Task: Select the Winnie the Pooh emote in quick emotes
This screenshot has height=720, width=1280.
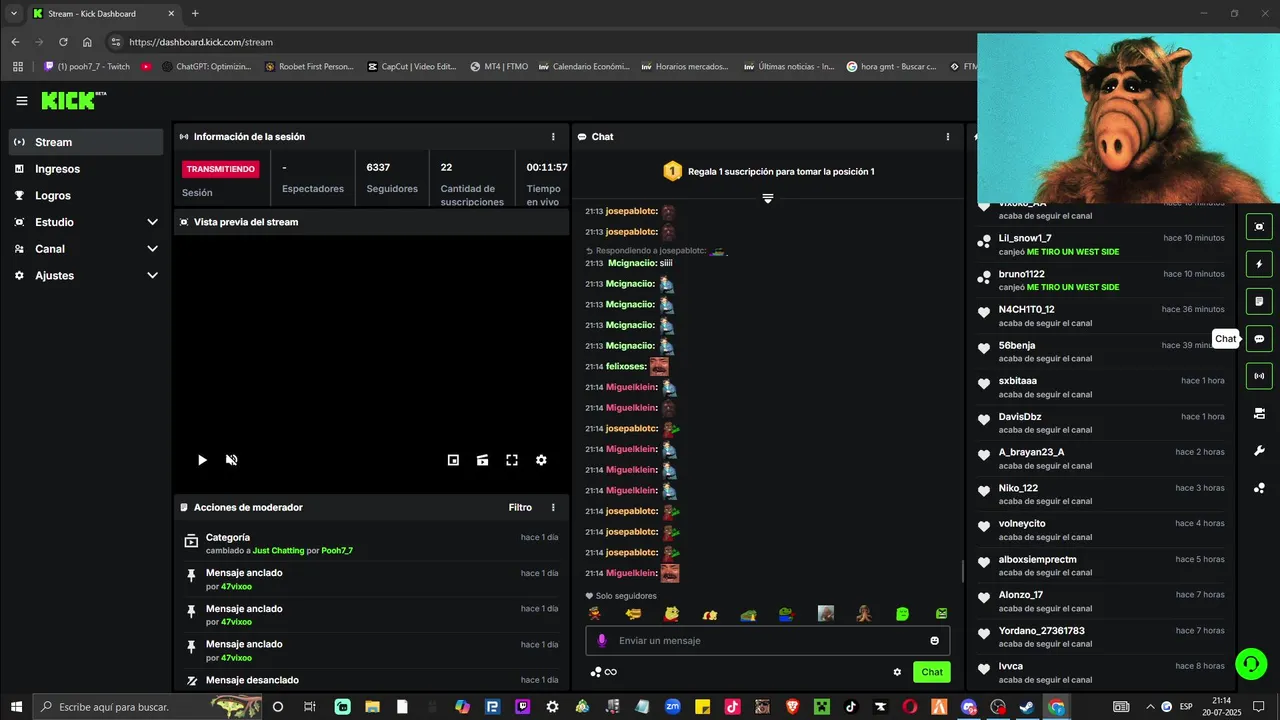Action: click(x=672, y=614)
